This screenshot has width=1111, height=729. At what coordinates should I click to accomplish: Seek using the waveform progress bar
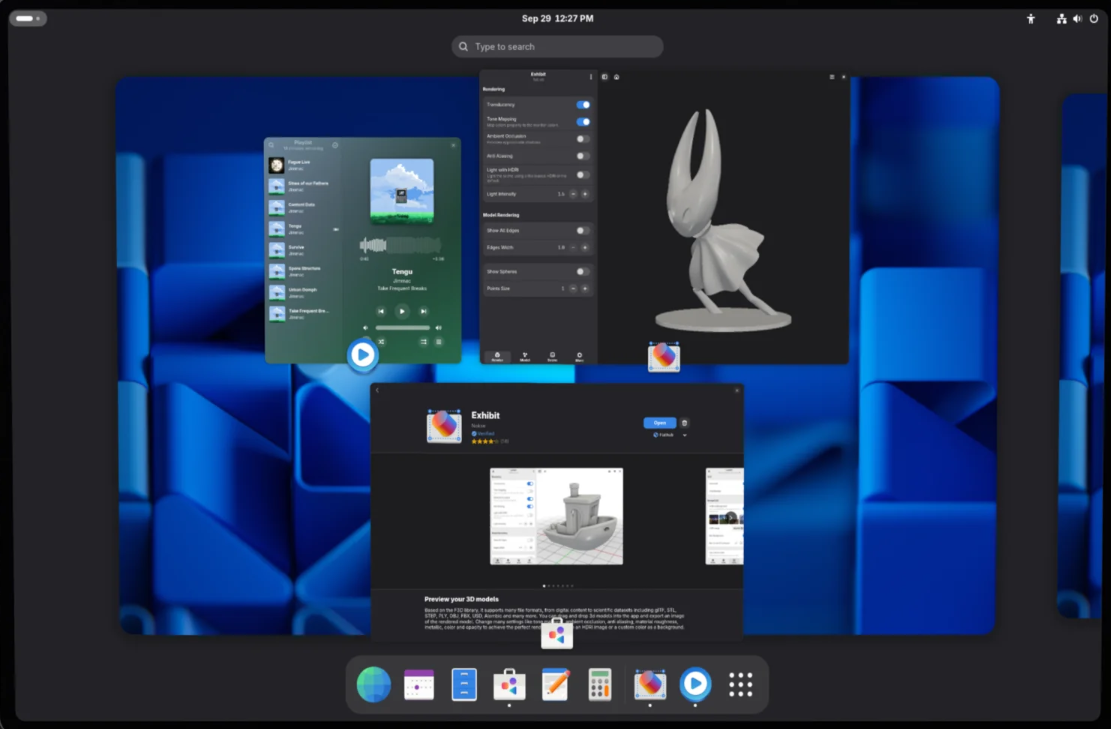tap(400, 245)
